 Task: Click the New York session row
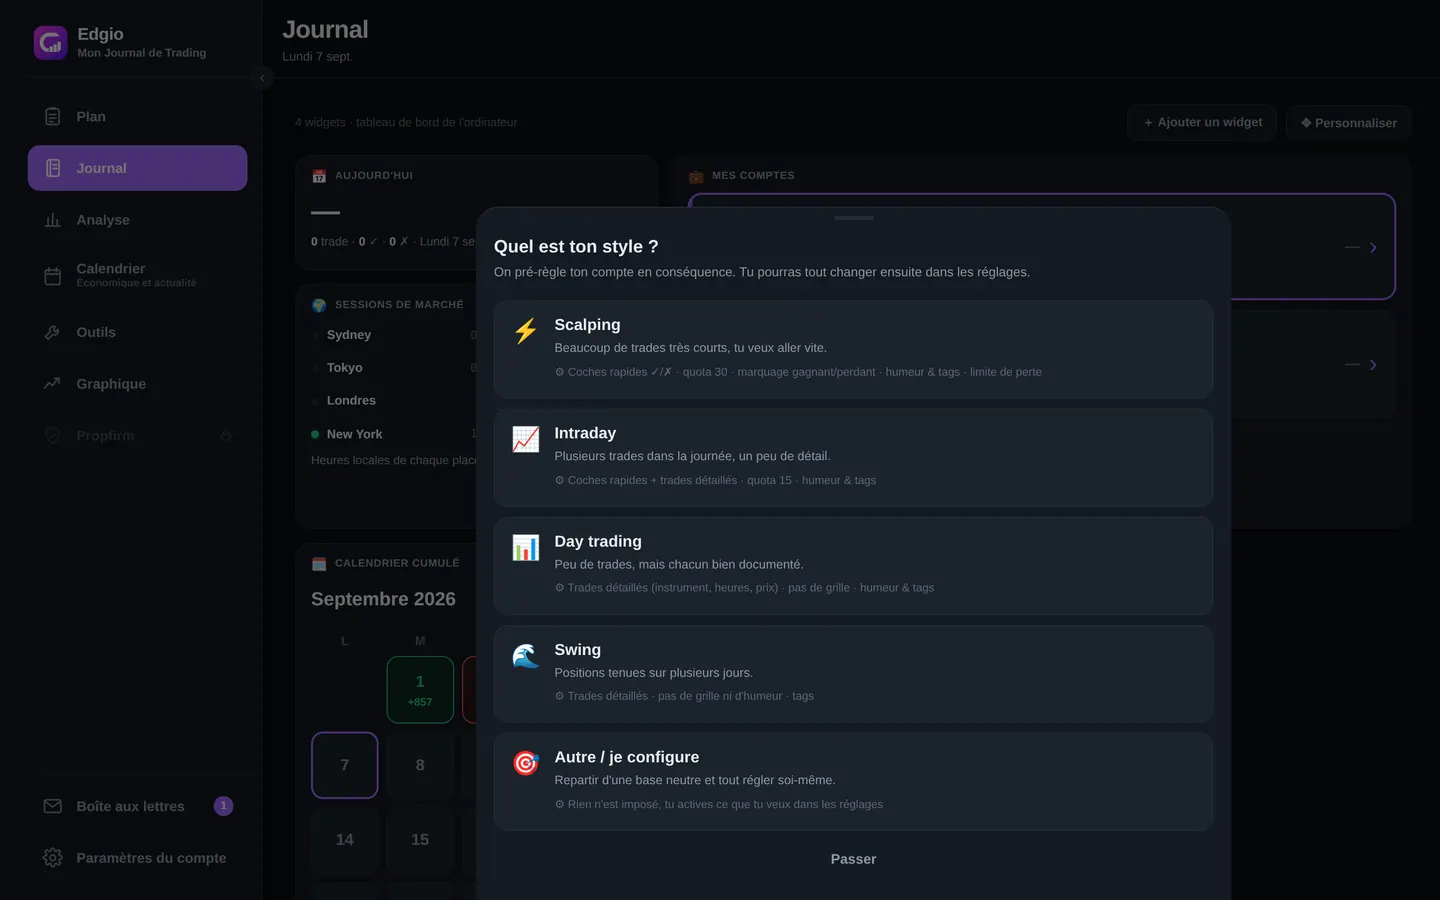coord(394,434)
